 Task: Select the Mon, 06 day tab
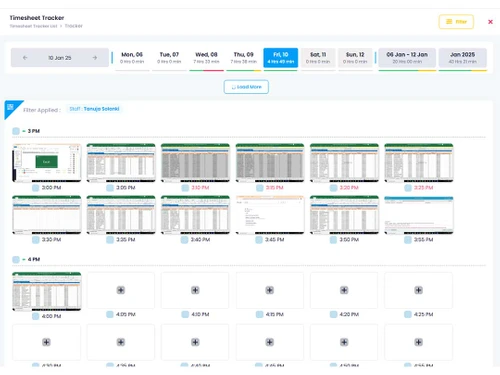click(132, 58)
